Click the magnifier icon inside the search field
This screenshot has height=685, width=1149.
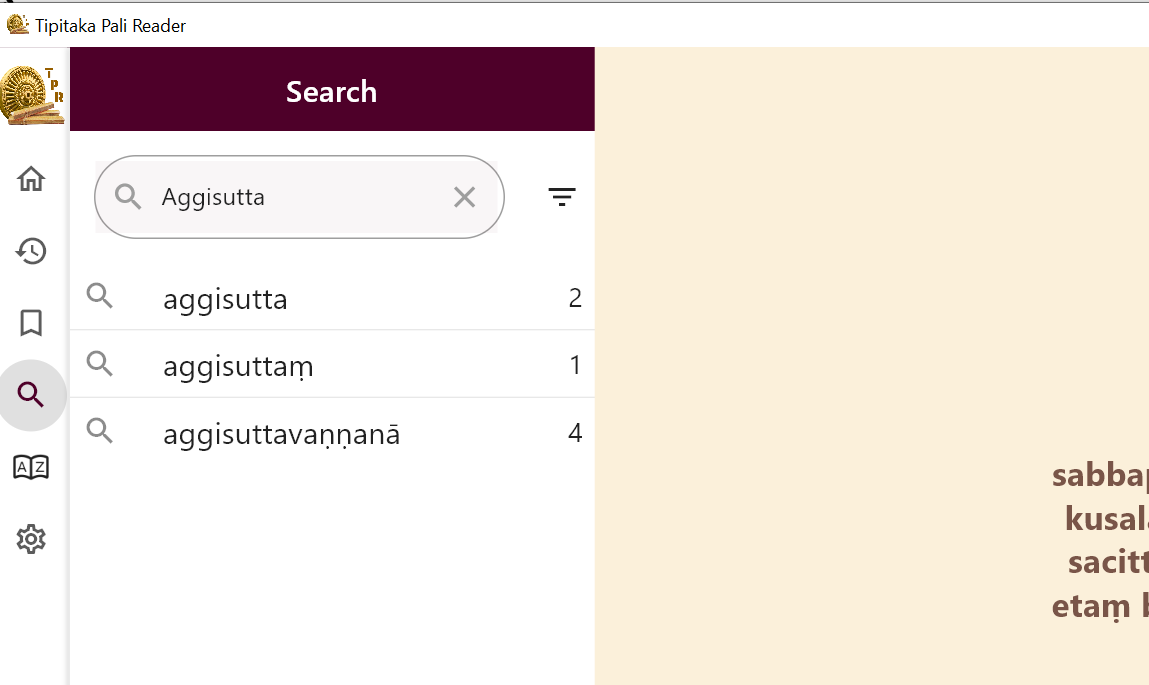128,196
